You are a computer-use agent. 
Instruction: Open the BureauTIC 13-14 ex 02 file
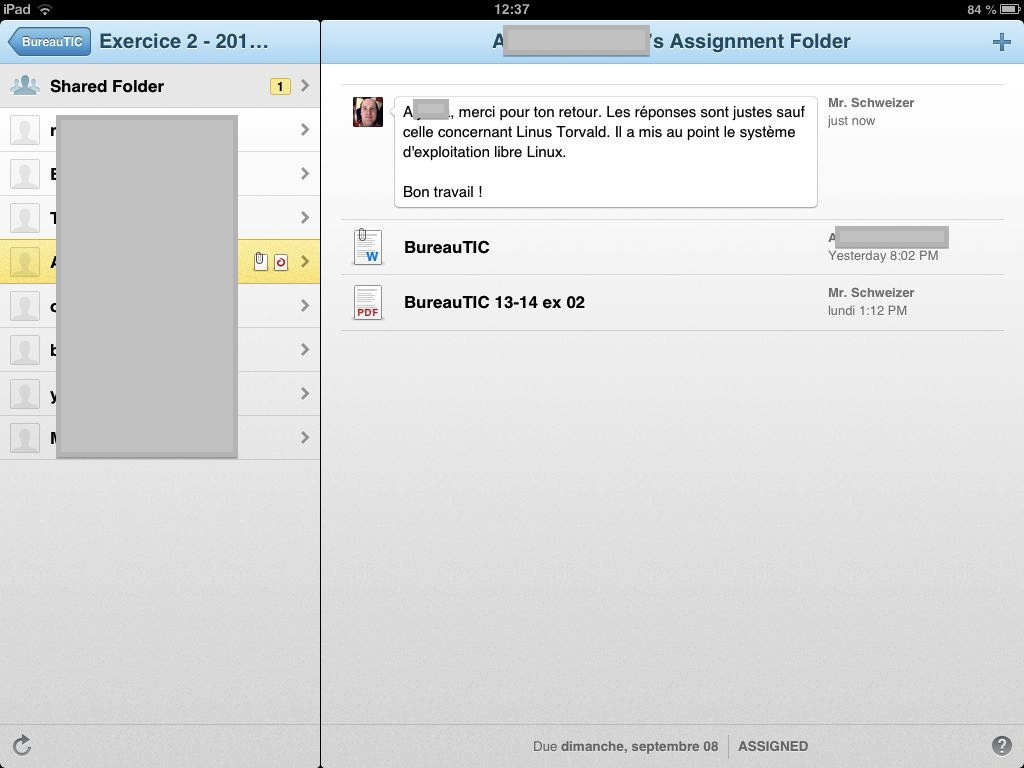(494, 302)
